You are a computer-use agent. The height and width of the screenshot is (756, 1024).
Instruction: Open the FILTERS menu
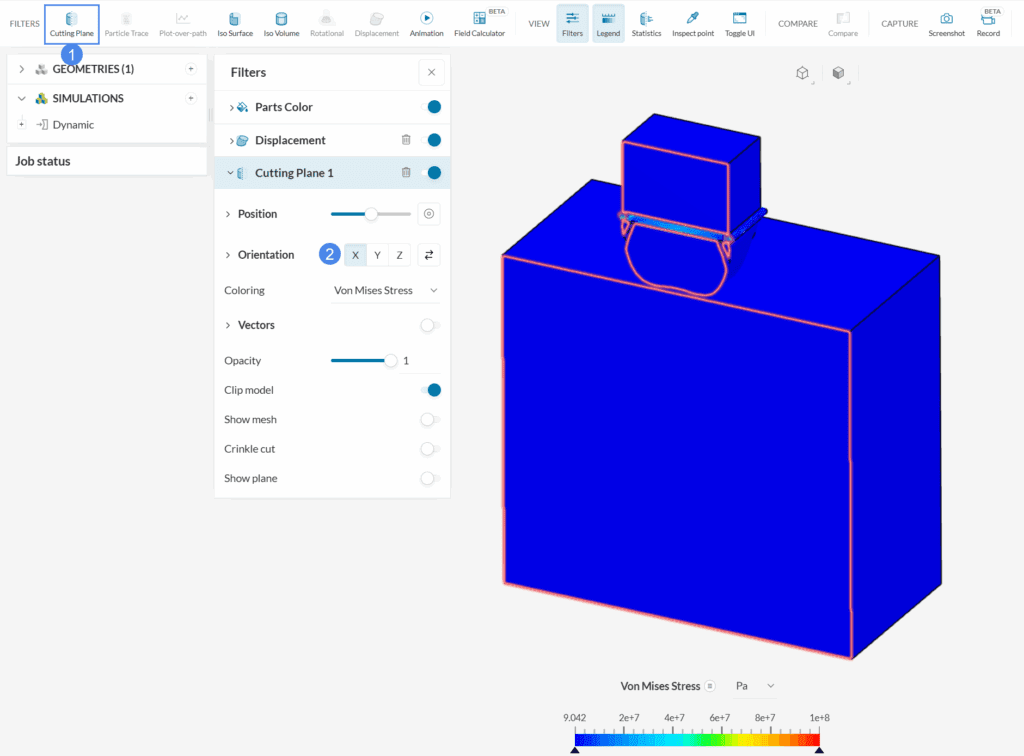(x=24, y=23)
